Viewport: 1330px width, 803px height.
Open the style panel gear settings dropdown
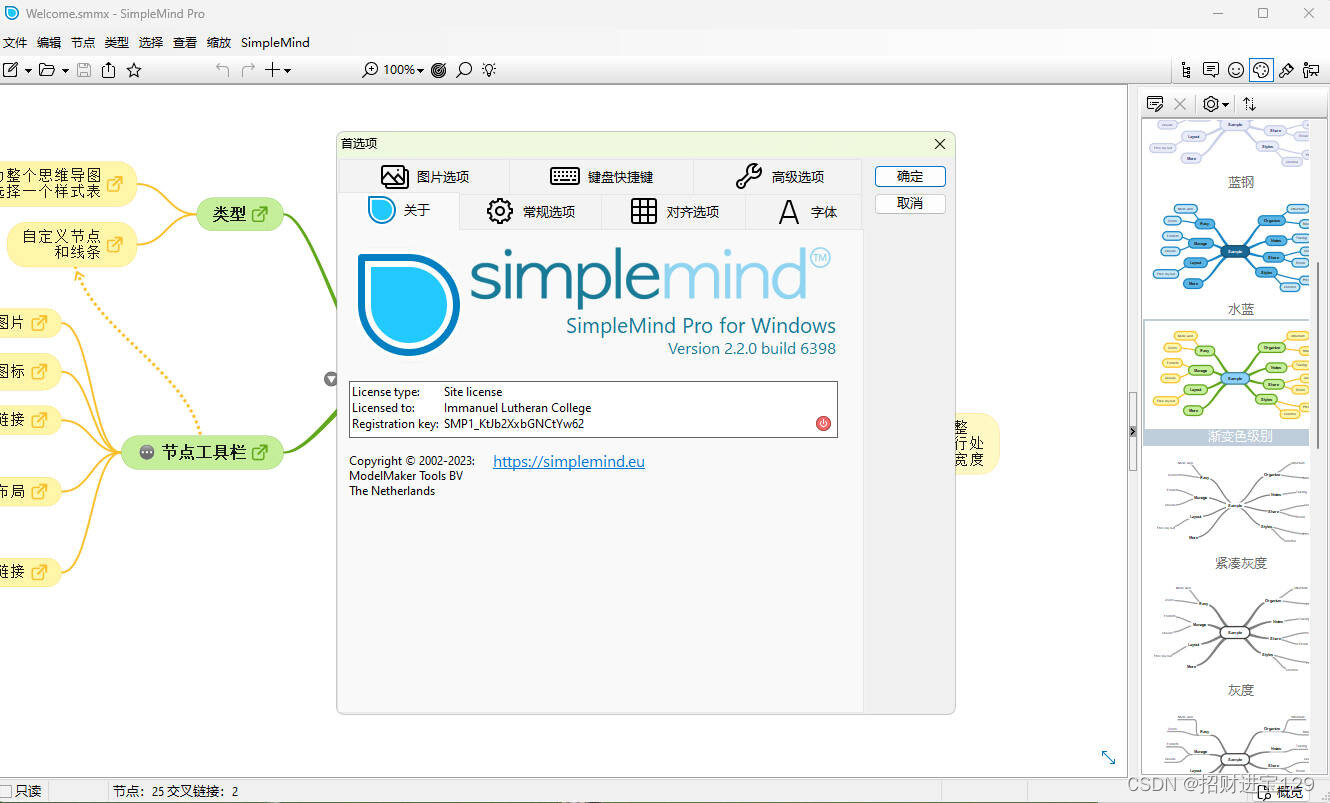1216,104
